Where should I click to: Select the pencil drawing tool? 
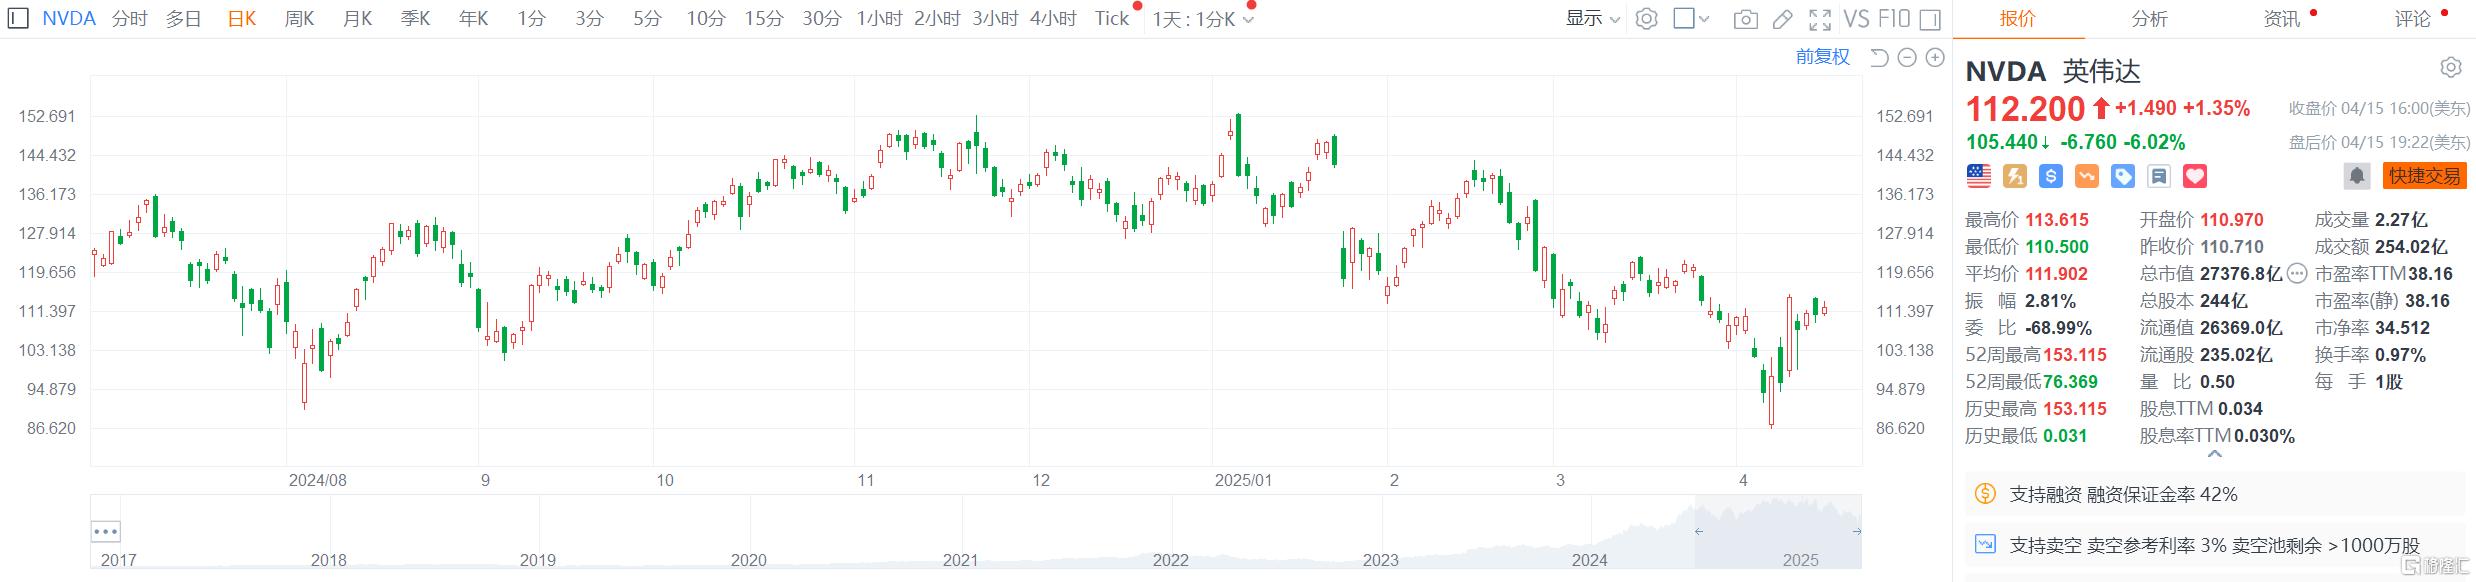[1783, 19]
